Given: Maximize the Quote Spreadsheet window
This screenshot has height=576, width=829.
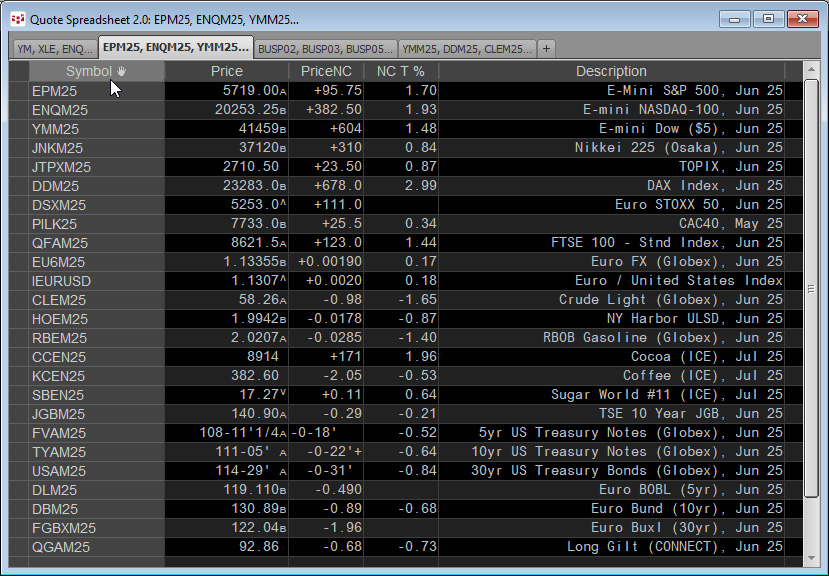Looking at the screenshot, I should [768, 20].
